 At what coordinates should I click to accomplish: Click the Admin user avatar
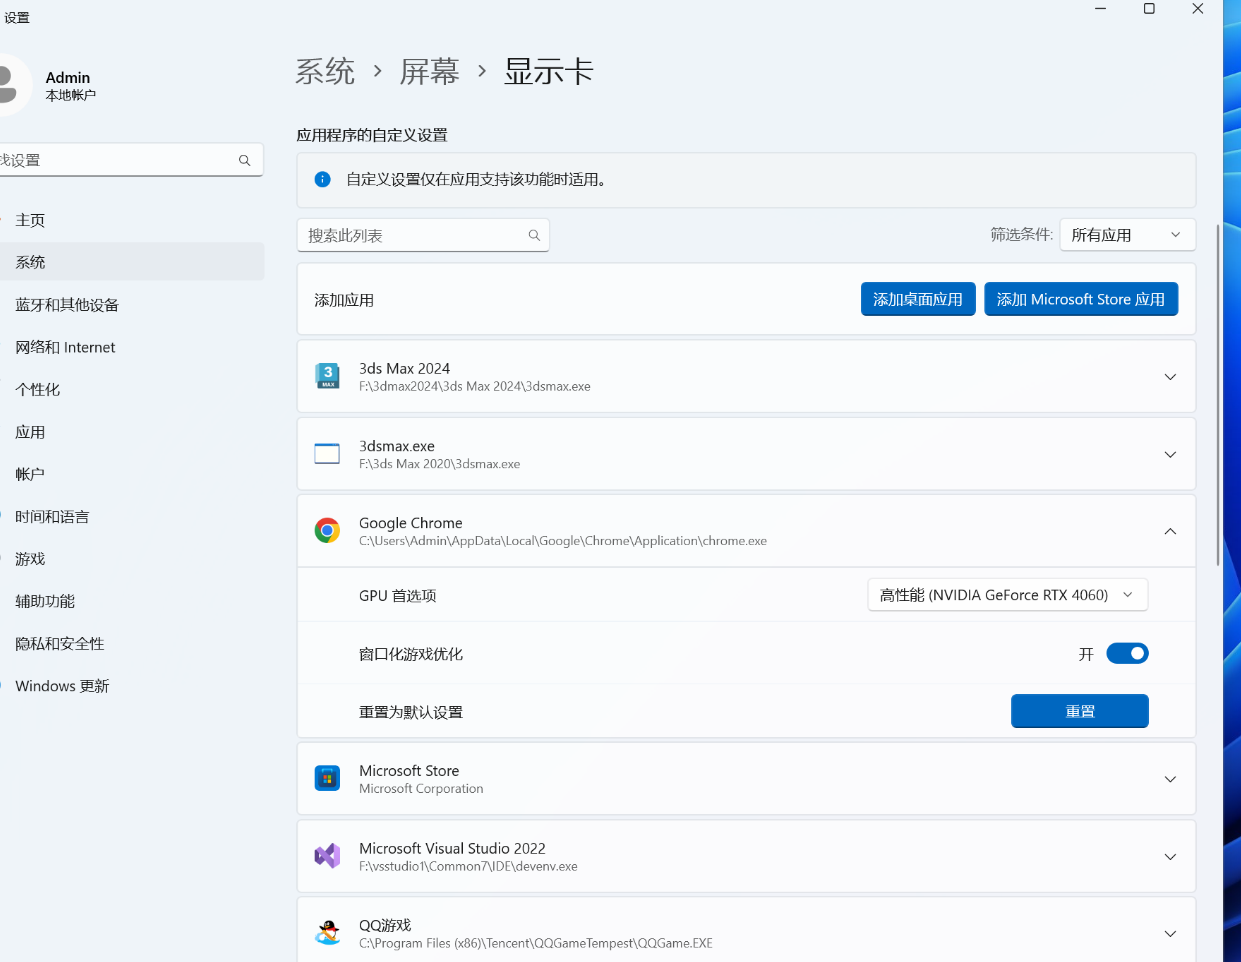[10, 84]
